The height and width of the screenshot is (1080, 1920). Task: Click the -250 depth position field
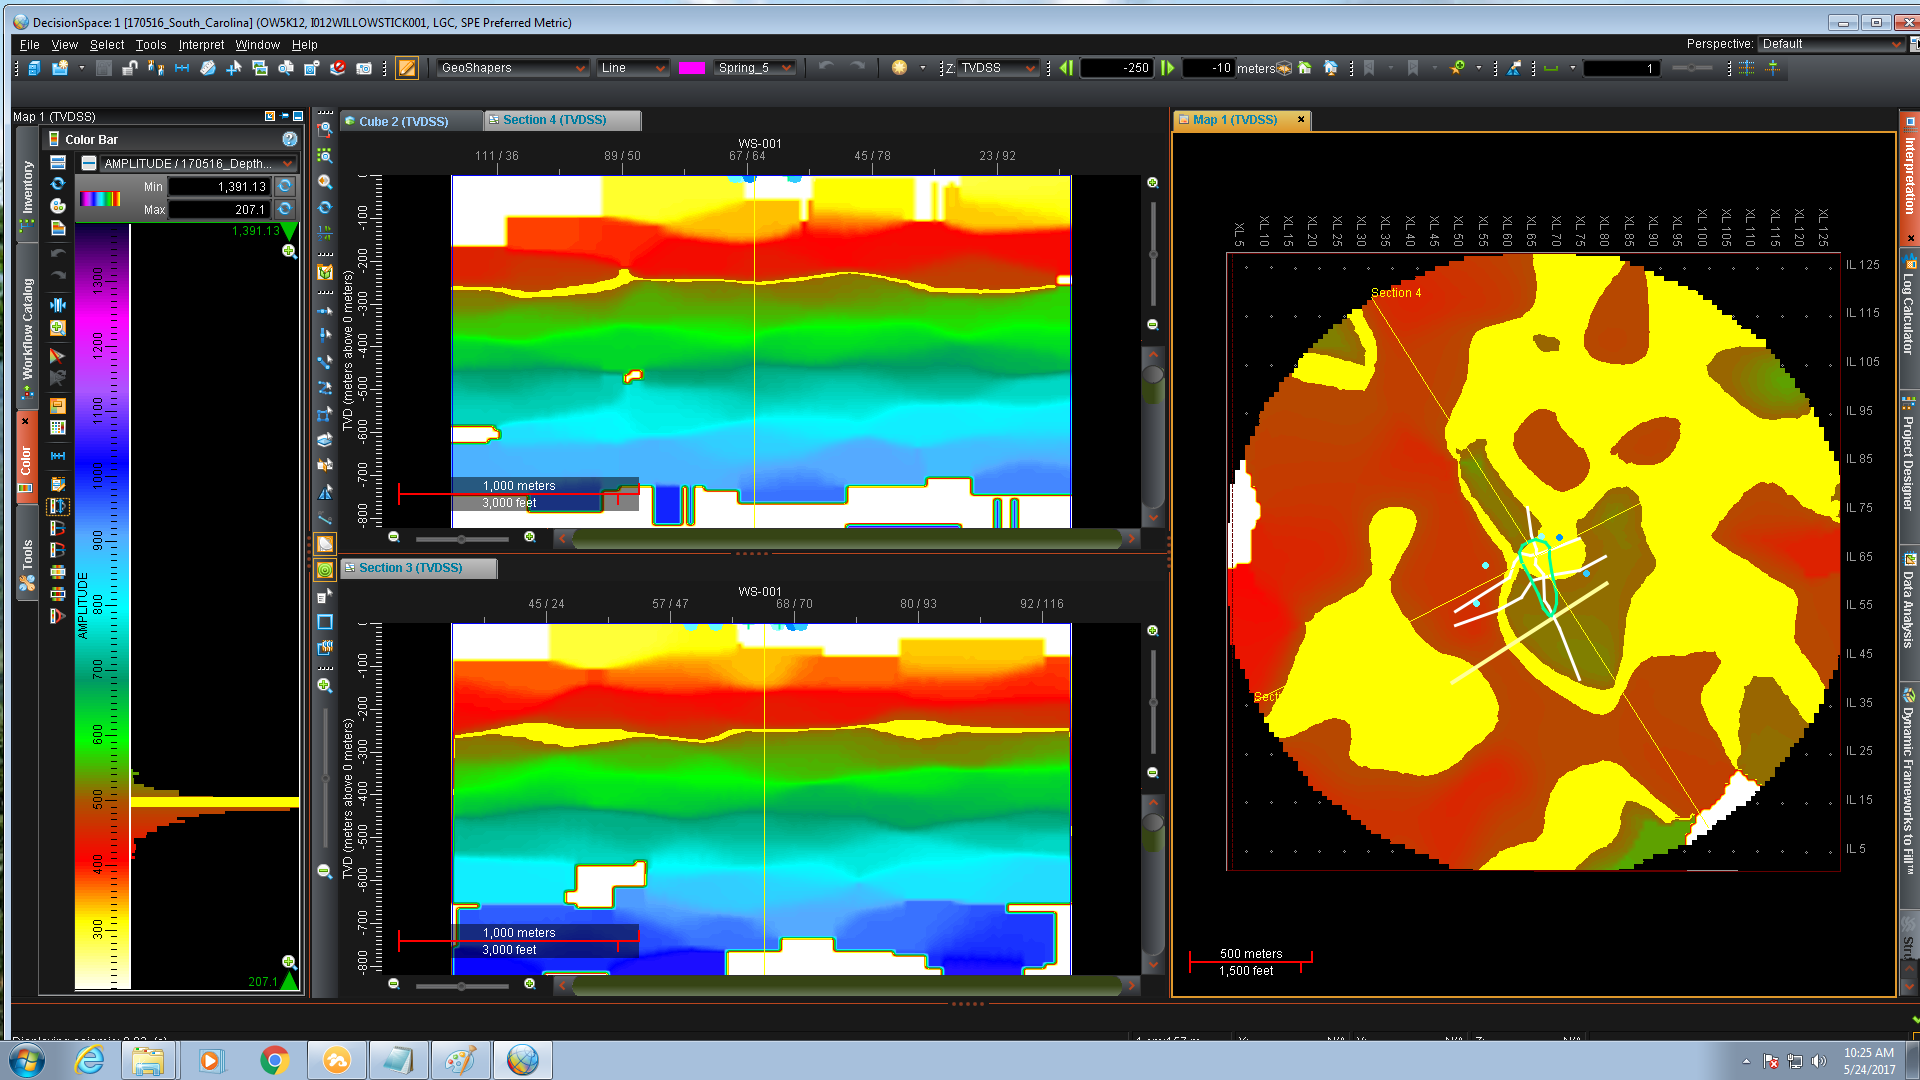point(1117,68)
